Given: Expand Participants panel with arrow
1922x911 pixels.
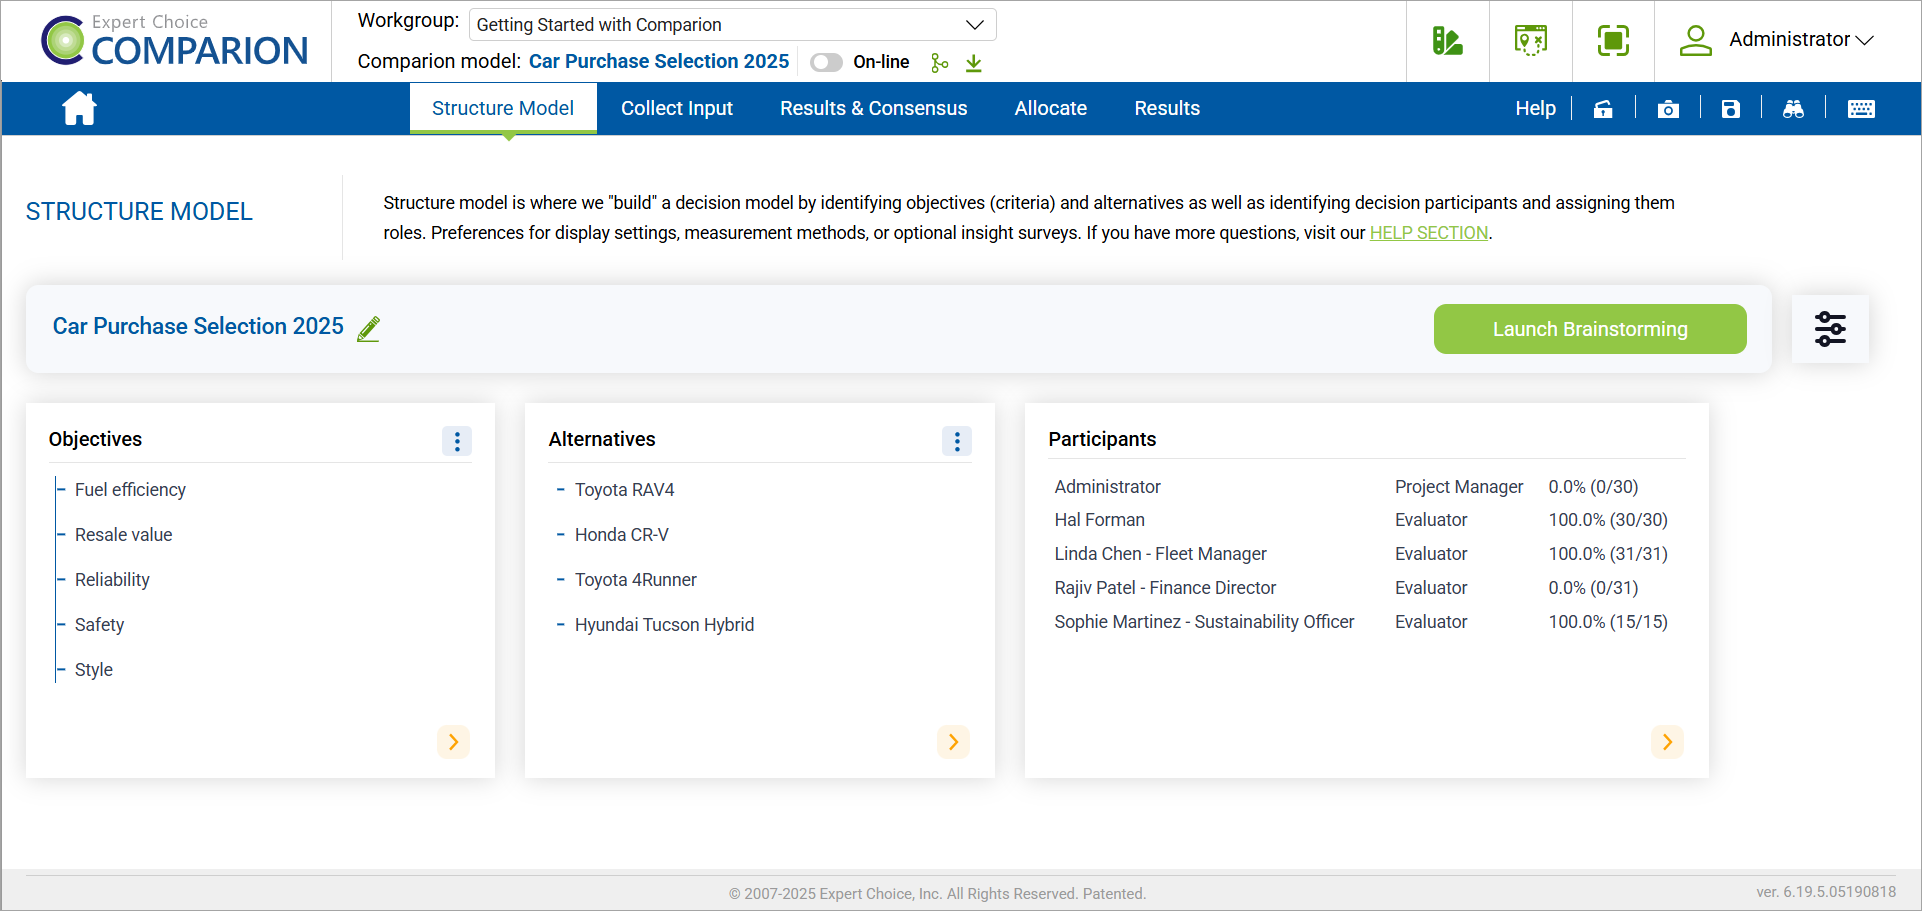Looking at the screenshot, I should tap(1666, 742).
